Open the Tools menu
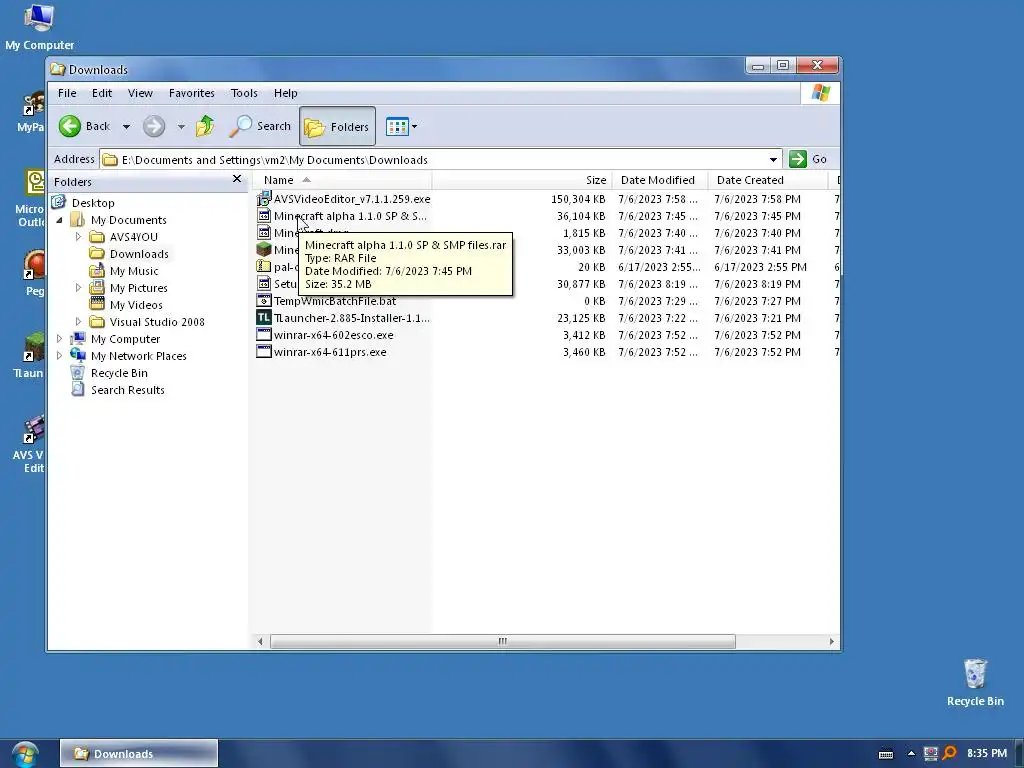The height and width of the screenshot is (768, 1024). 244,93
